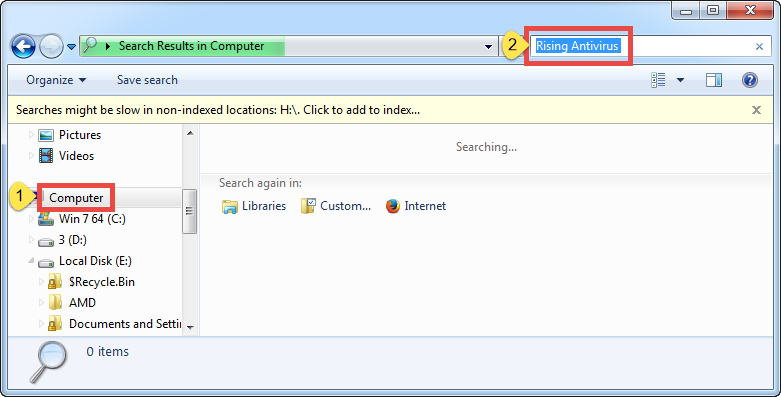Click the Pictures library icon
781x397 pixels.
[46, 135]
